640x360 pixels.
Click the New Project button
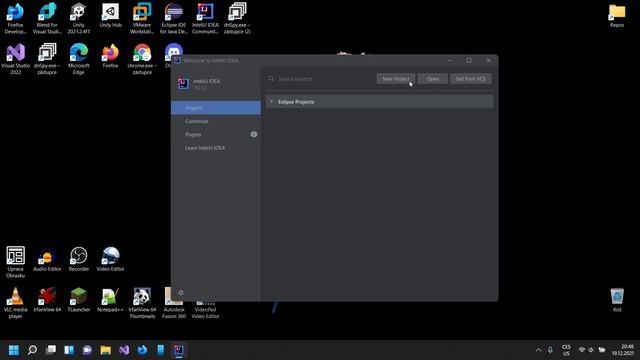[396, 79]
